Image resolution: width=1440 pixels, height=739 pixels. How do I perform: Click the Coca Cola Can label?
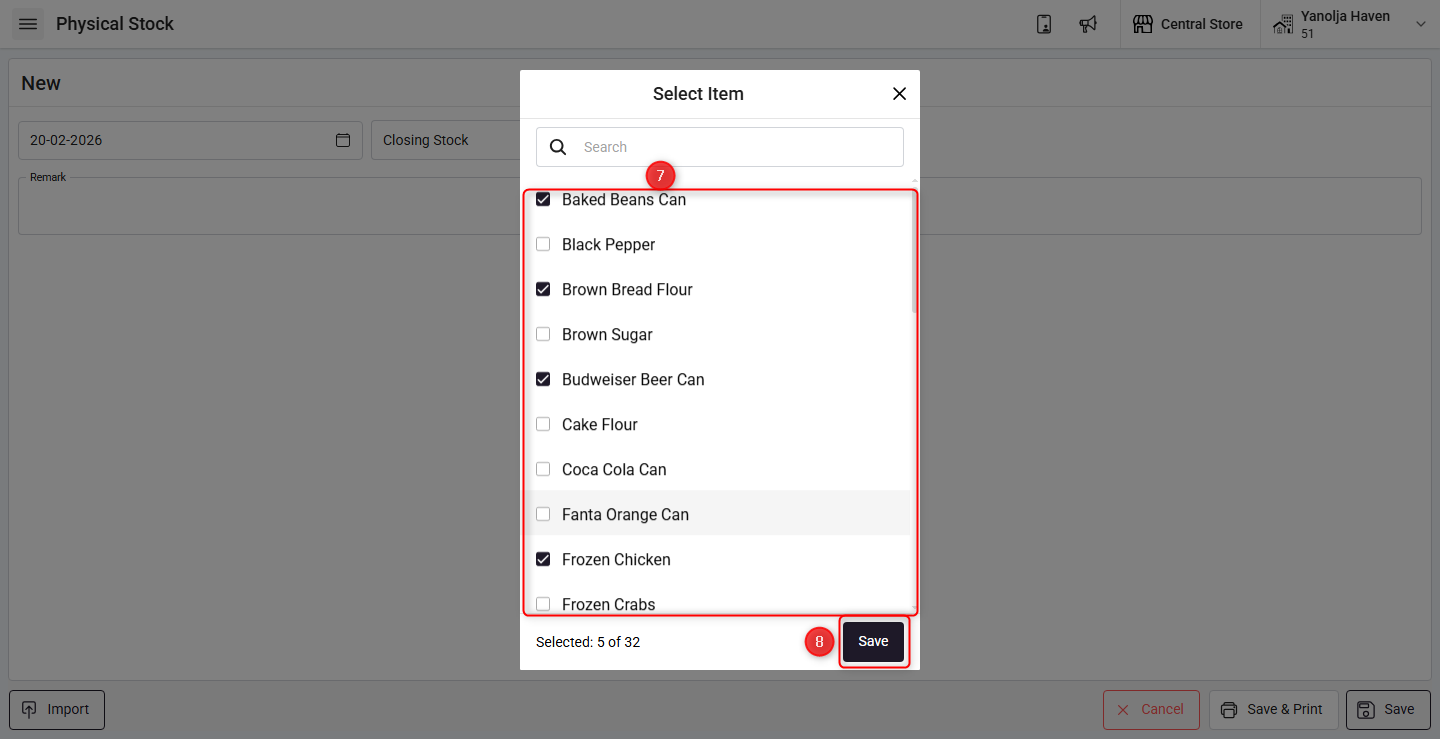click(614, 469)
